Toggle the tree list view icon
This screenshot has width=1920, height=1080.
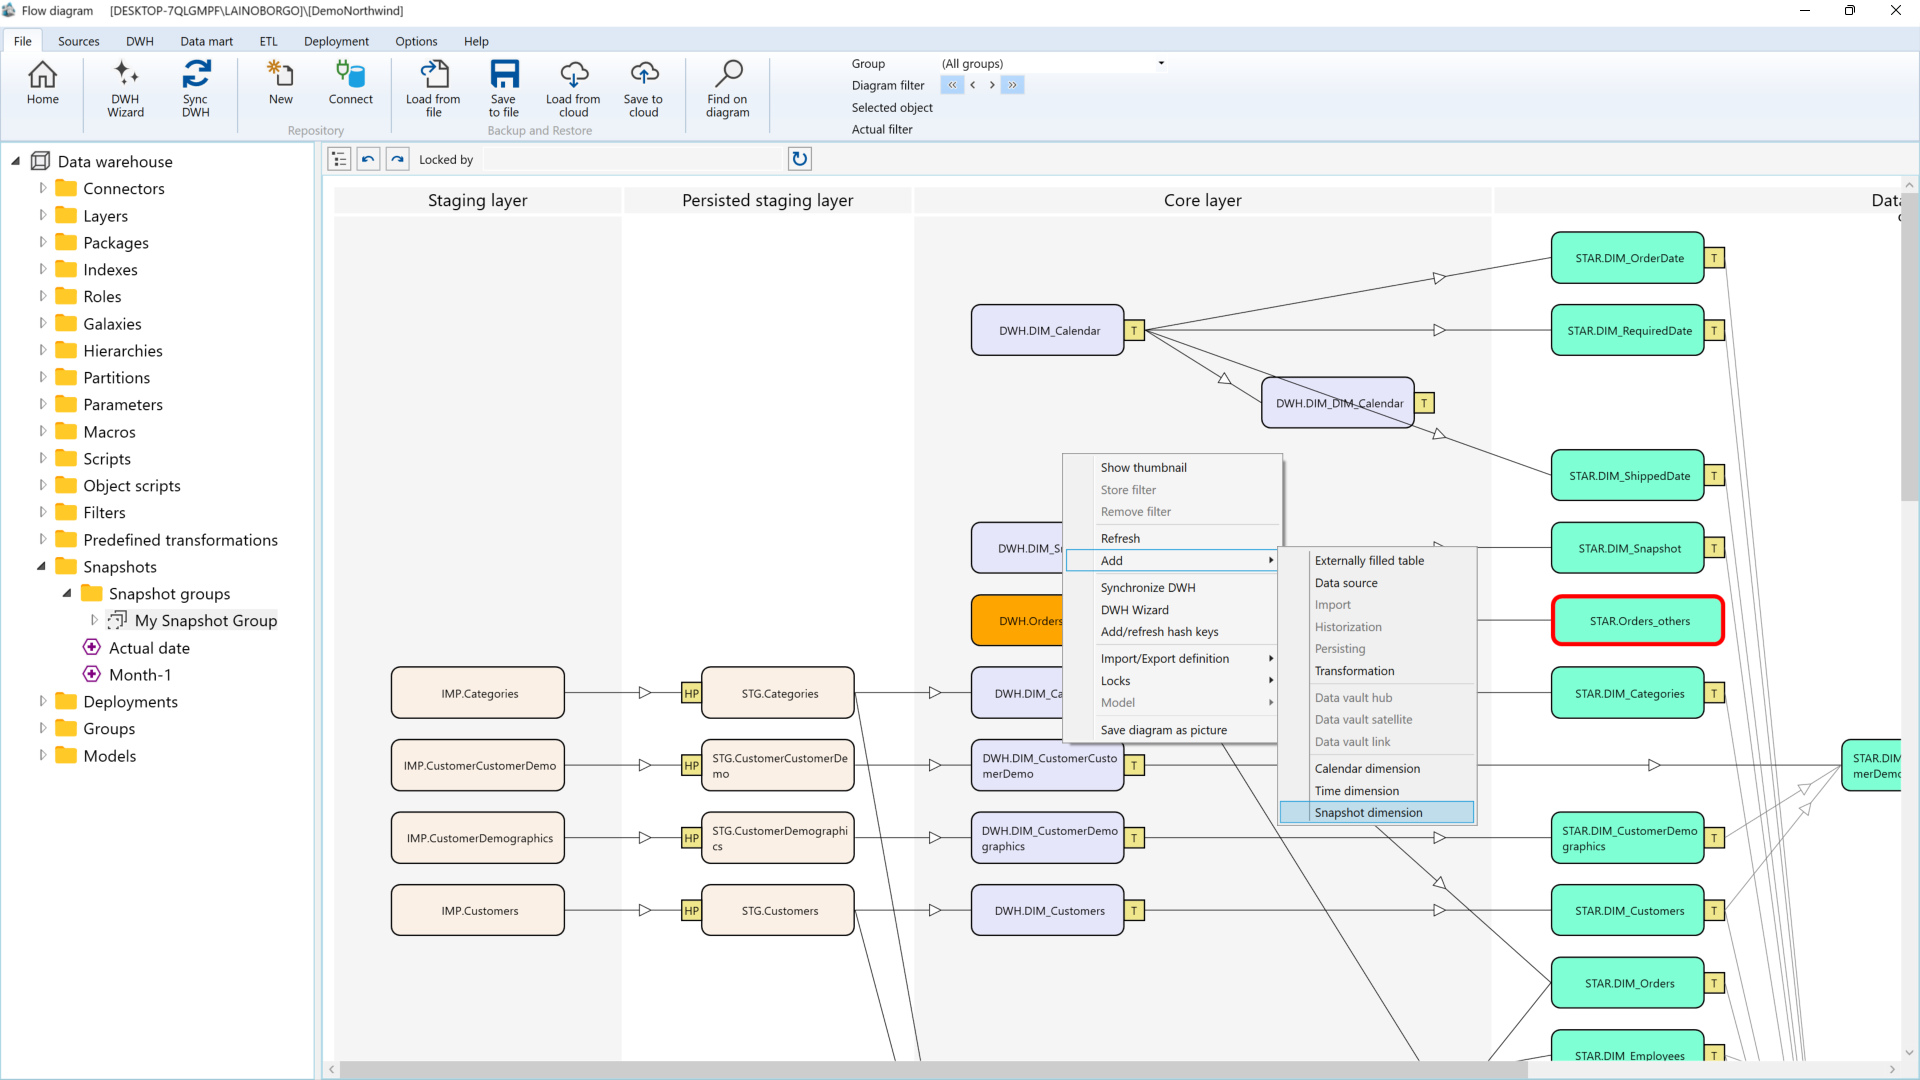pyautogui.click(x=339, y=159)
